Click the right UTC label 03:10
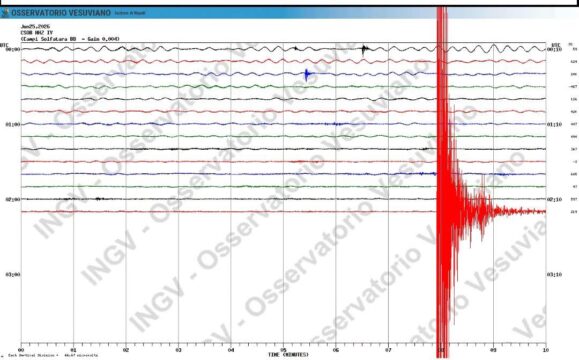This screenshot has width=579, height=360. [554, 274]
